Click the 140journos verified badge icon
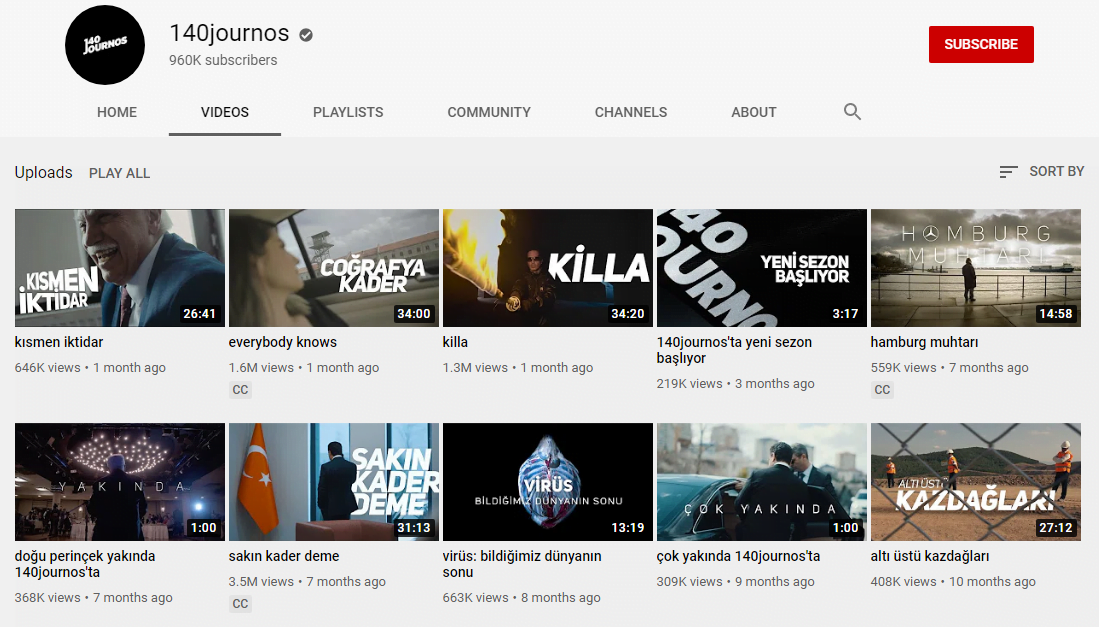This screenshot has width=1099, height=627. (x=305, y=33)
